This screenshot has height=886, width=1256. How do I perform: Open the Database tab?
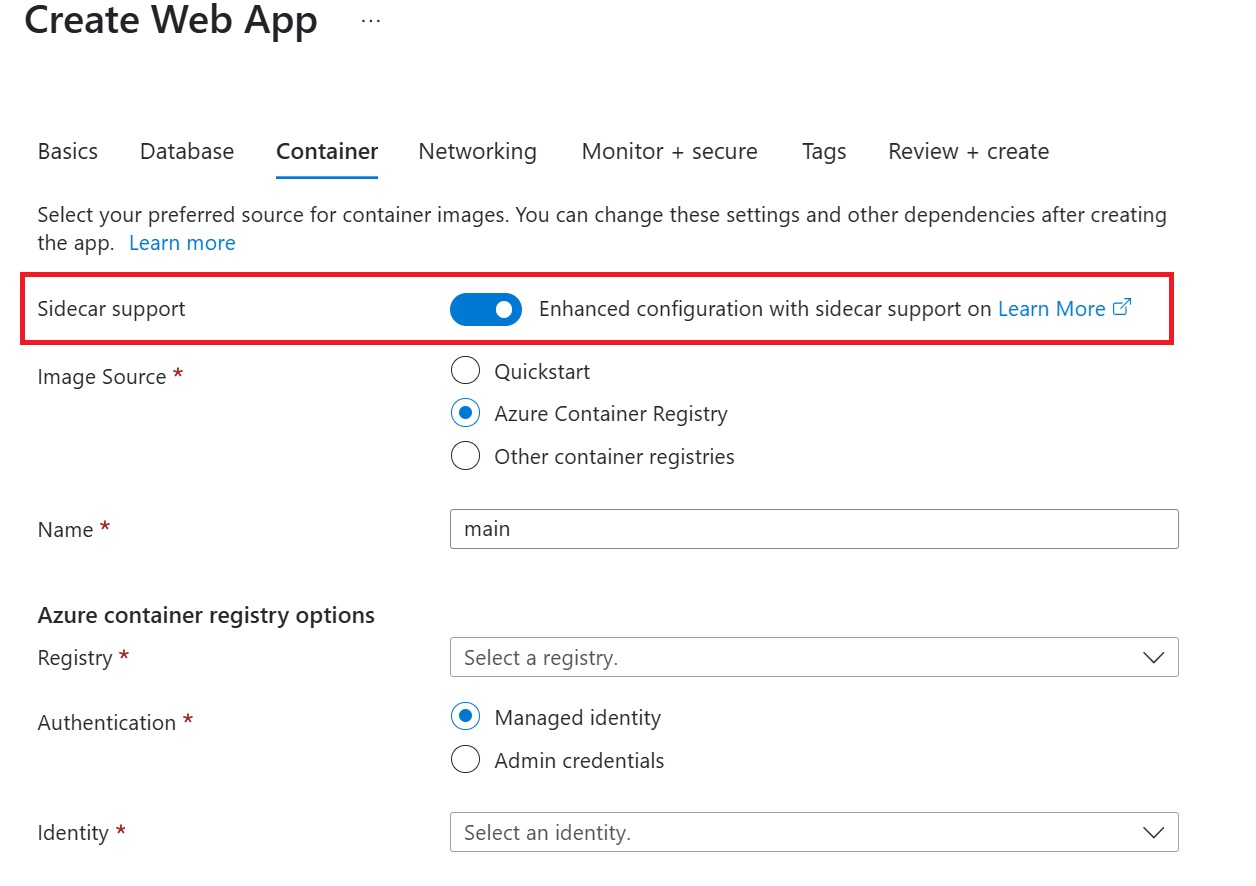(186, 151)
